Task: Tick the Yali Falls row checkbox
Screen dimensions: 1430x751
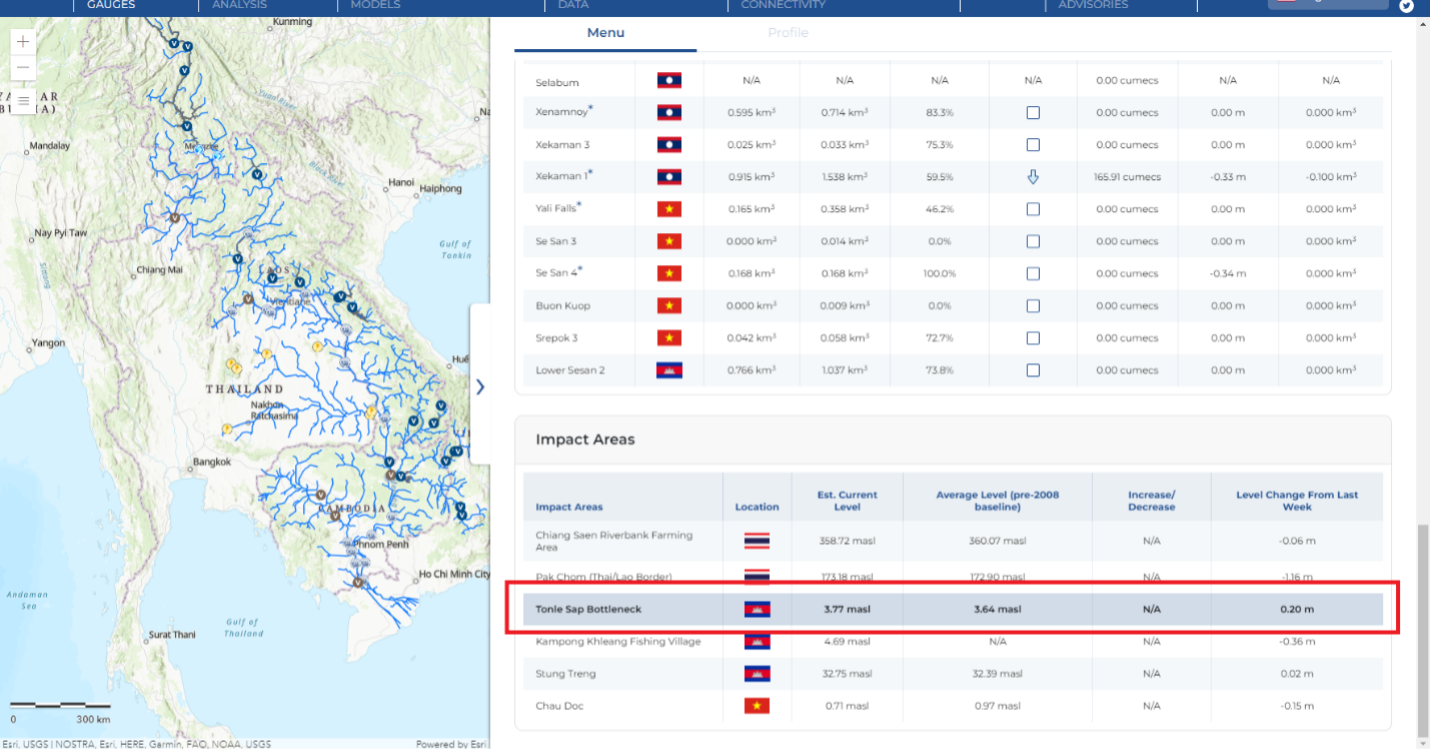Action: tap(1033, 209)
